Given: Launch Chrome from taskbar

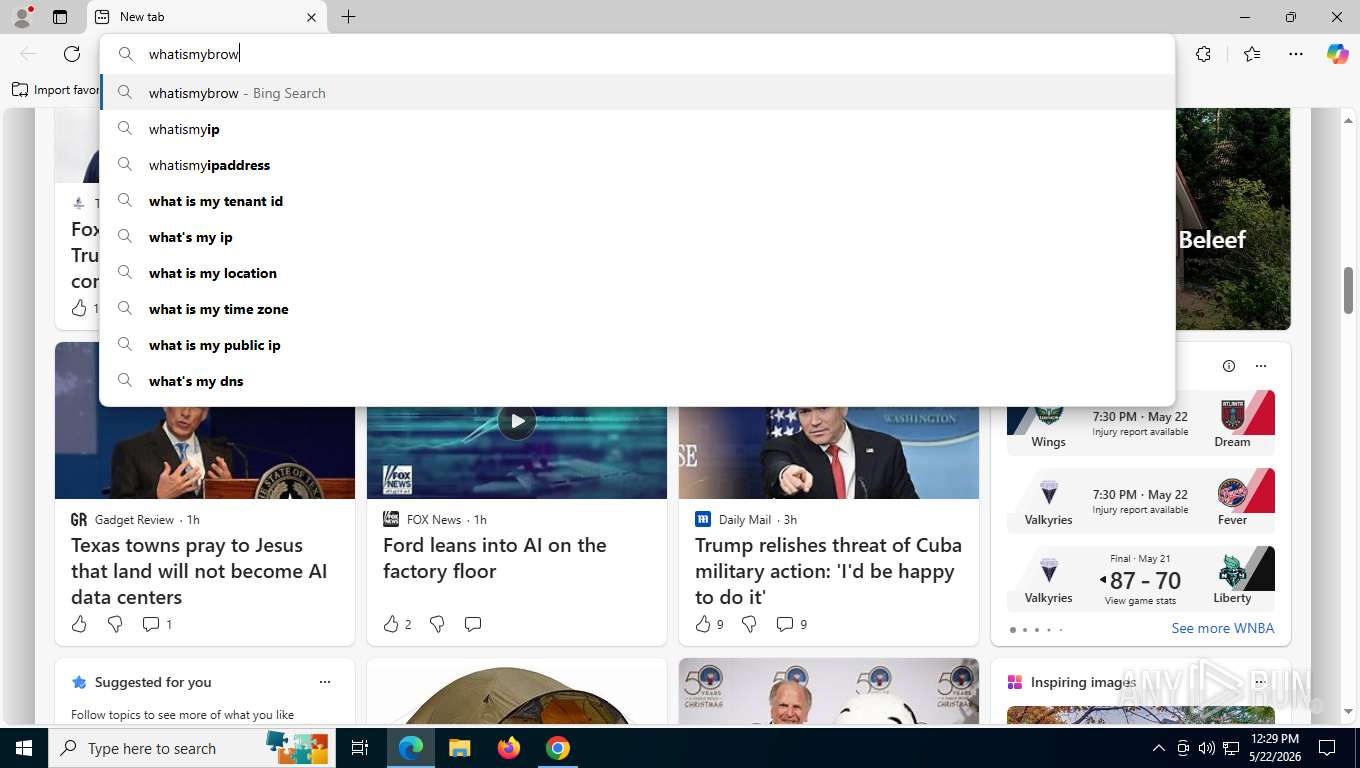Looking at the screenshot, I should (x=558, y=748).
